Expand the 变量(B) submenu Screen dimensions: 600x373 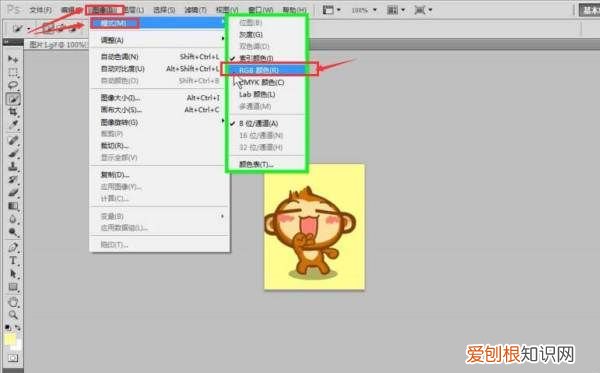160,216
